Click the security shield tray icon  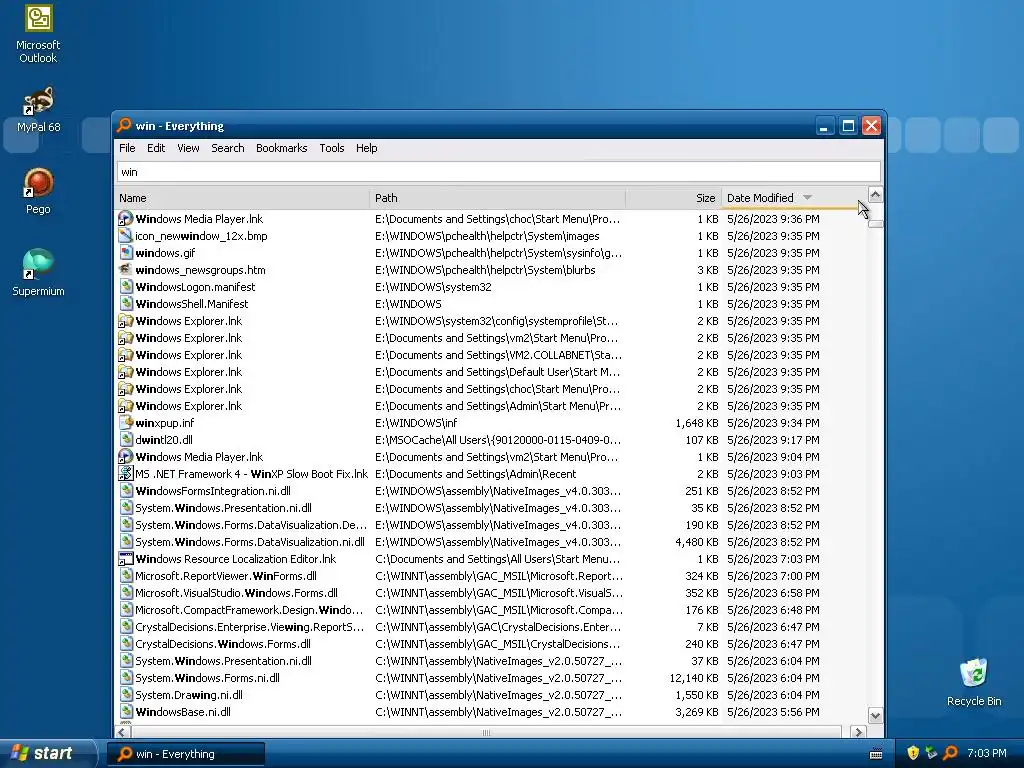click(x=913, y=753)
